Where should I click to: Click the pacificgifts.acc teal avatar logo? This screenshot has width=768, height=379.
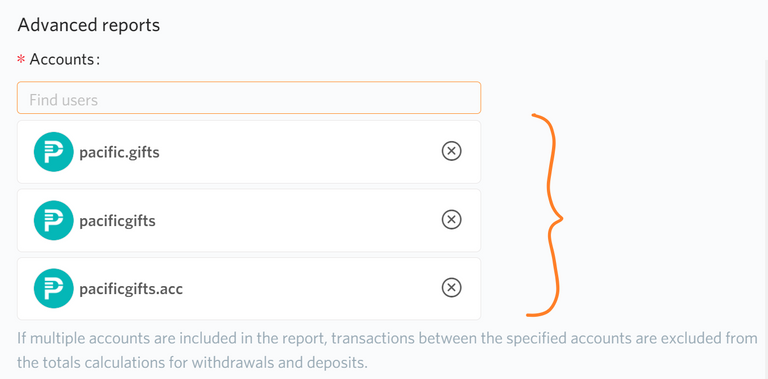tap(53, 288)
